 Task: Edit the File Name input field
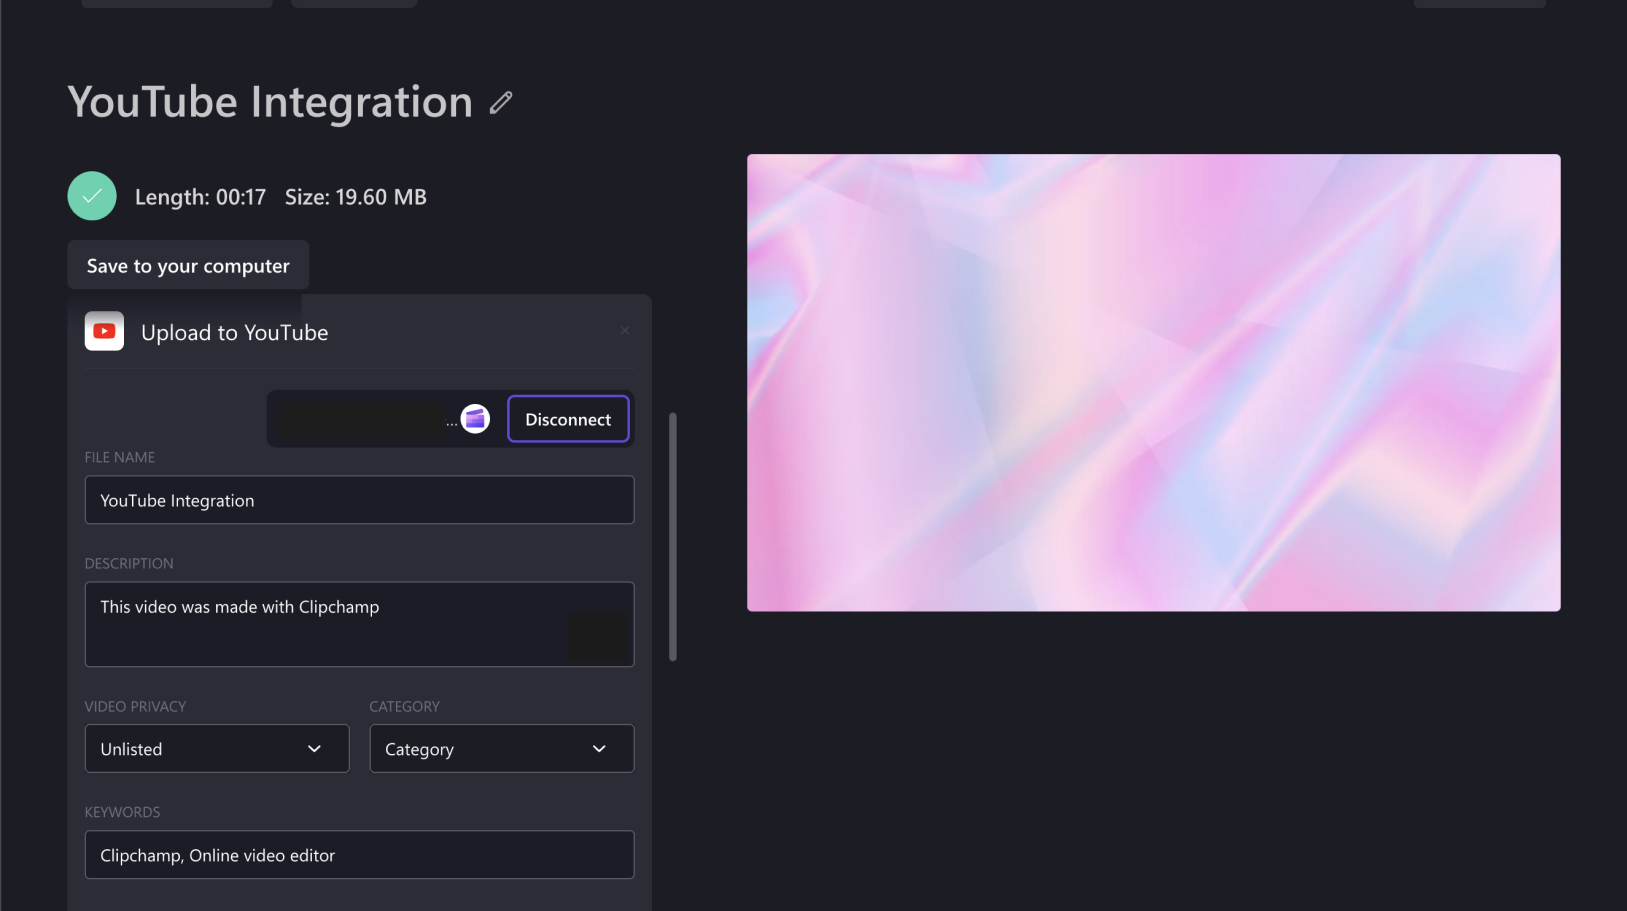[x=360, y=500]
